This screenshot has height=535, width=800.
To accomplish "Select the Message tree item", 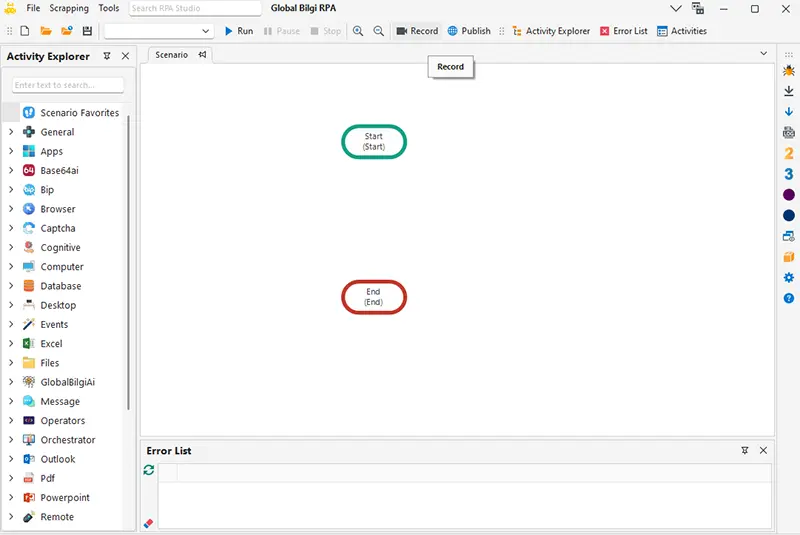I will coord(60,401).
